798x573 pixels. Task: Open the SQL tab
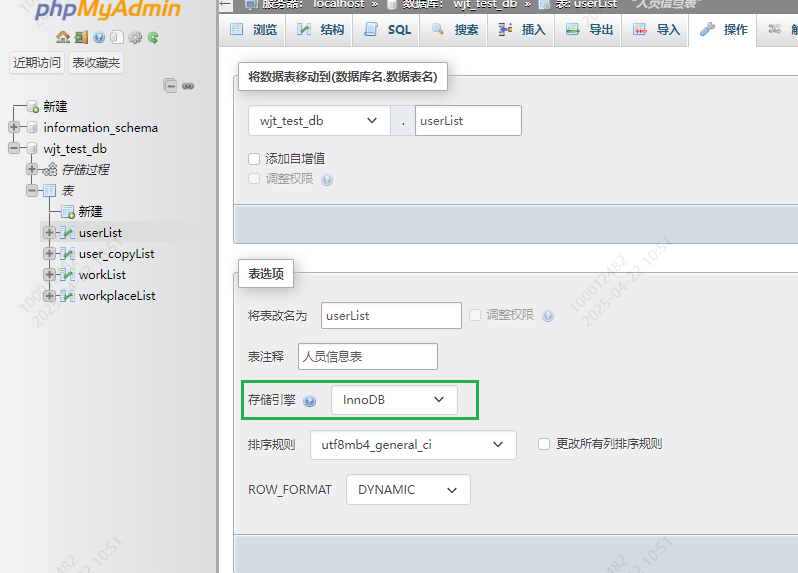tap(386, 30)
